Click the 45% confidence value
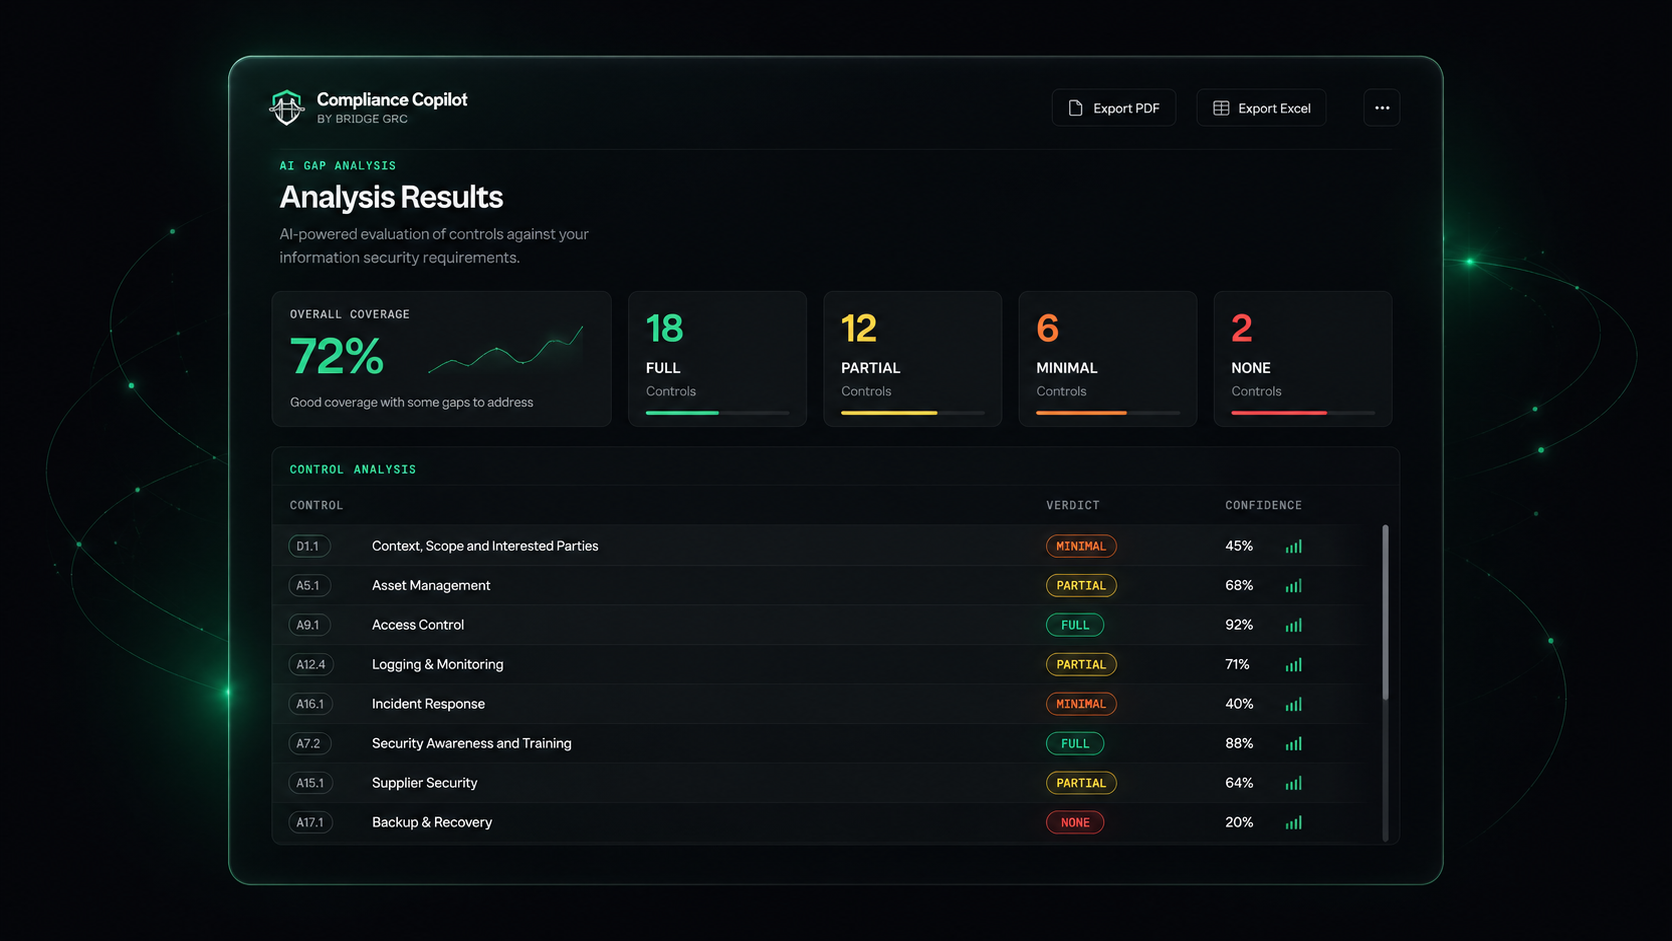Image resolution: width=1672 pixels, height=941 pixels. coord(1239,546)
